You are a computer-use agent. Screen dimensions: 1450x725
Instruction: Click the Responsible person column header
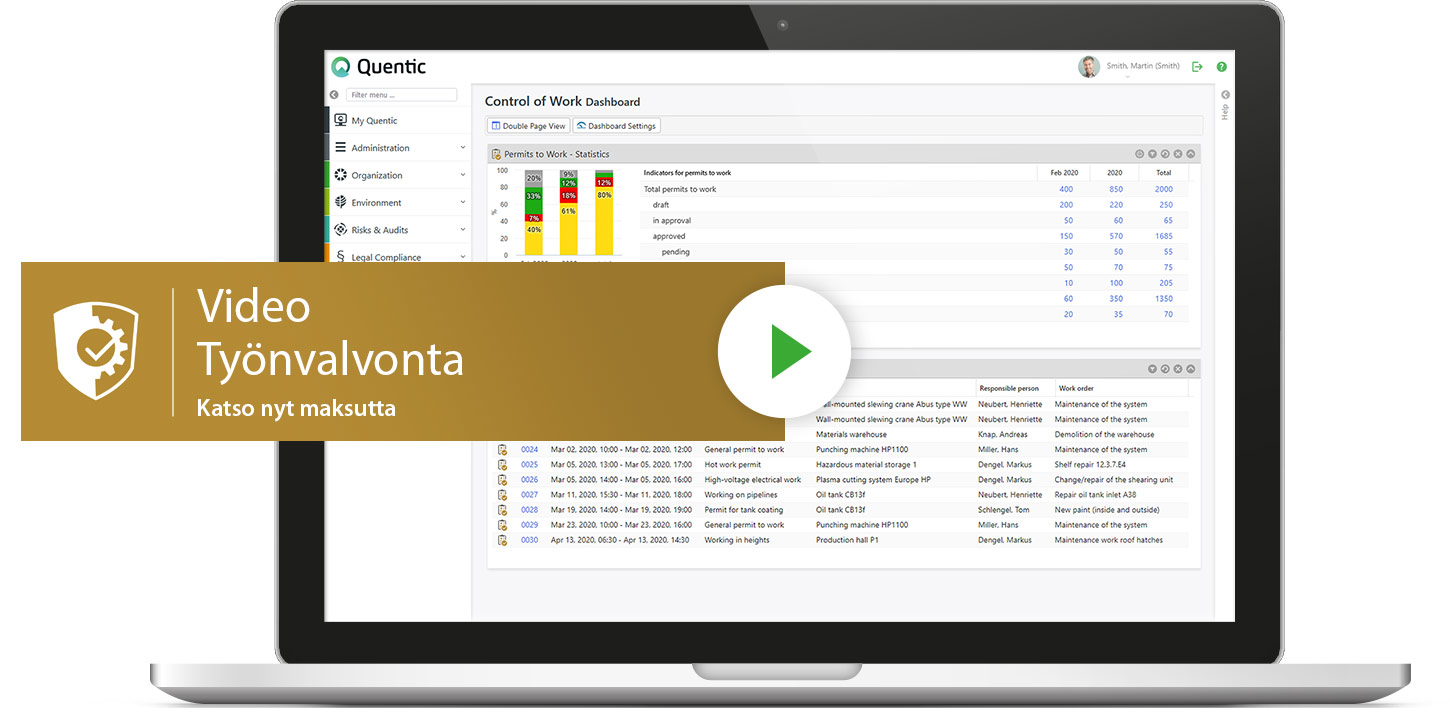(x=1009, y=388)
